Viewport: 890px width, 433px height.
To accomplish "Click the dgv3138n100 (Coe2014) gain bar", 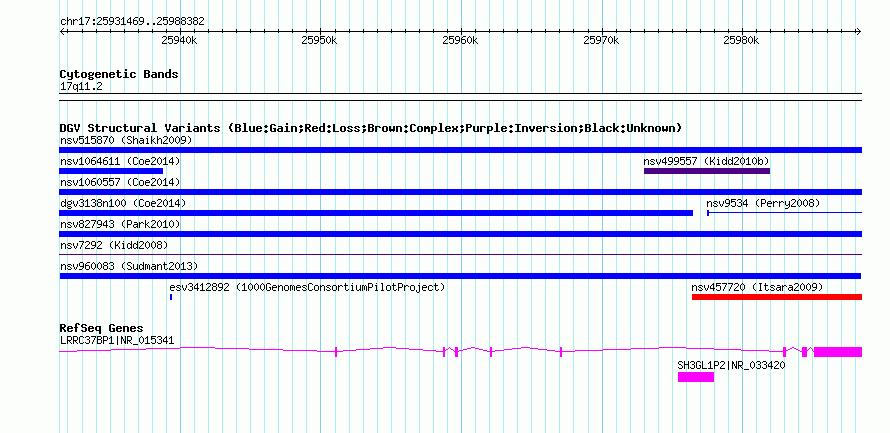I will [376, 213].
